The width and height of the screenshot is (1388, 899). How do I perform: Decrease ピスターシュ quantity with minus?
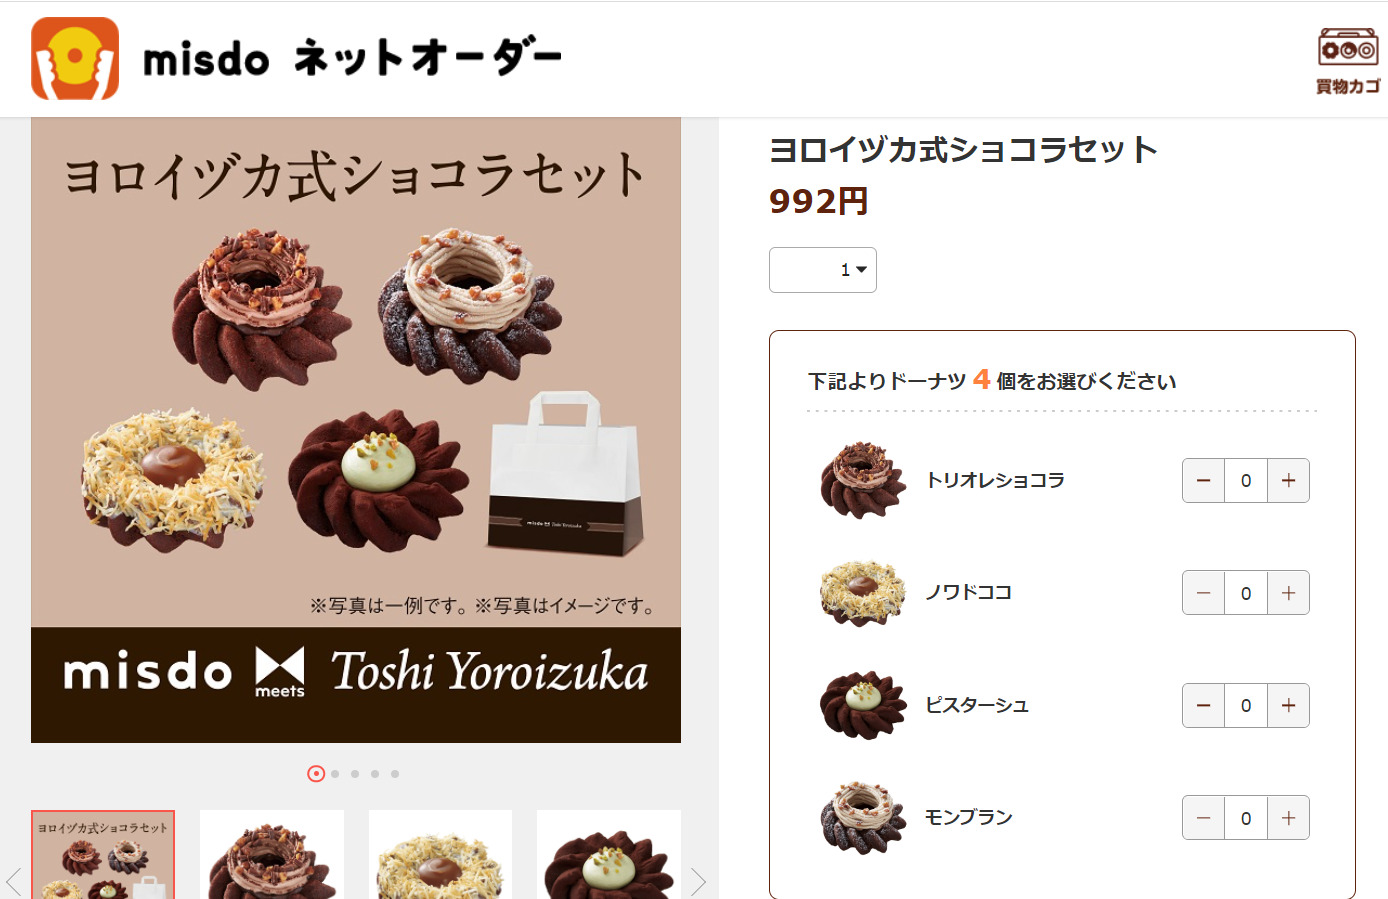1203,706
